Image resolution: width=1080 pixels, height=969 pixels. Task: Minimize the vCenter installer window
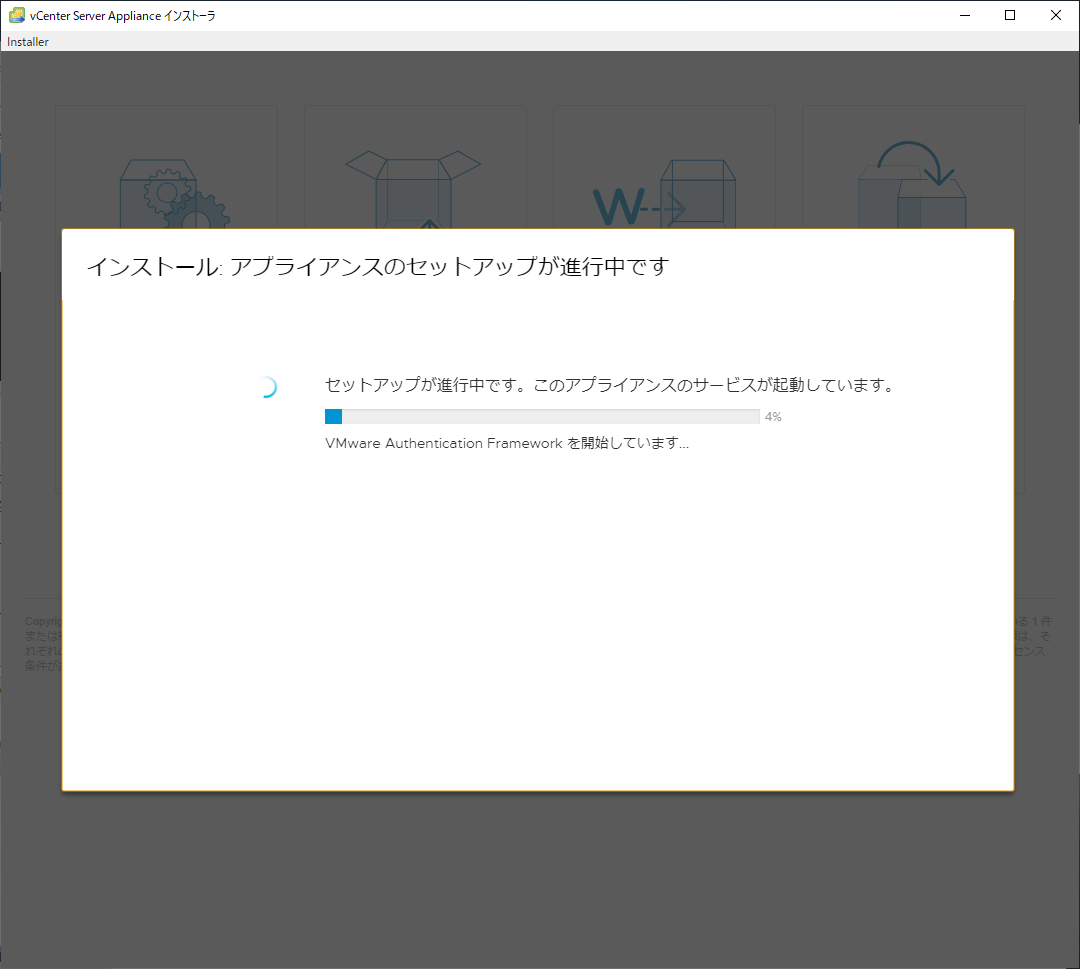tap(965, 15)
